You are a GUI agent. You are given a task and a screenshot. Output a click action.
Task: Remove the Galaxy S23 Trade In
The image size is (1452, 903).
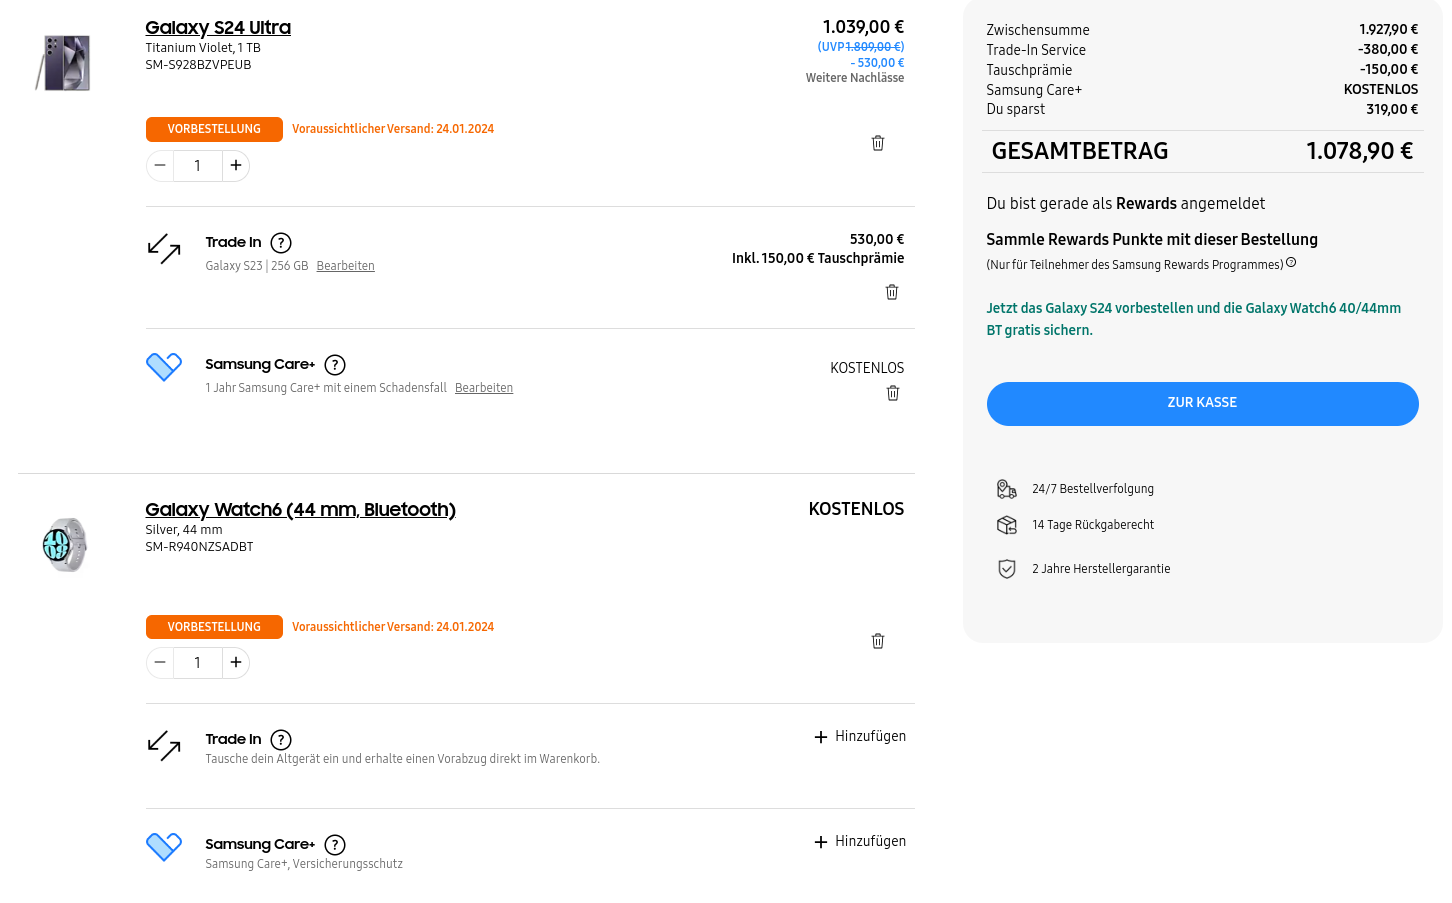[892, 292]
